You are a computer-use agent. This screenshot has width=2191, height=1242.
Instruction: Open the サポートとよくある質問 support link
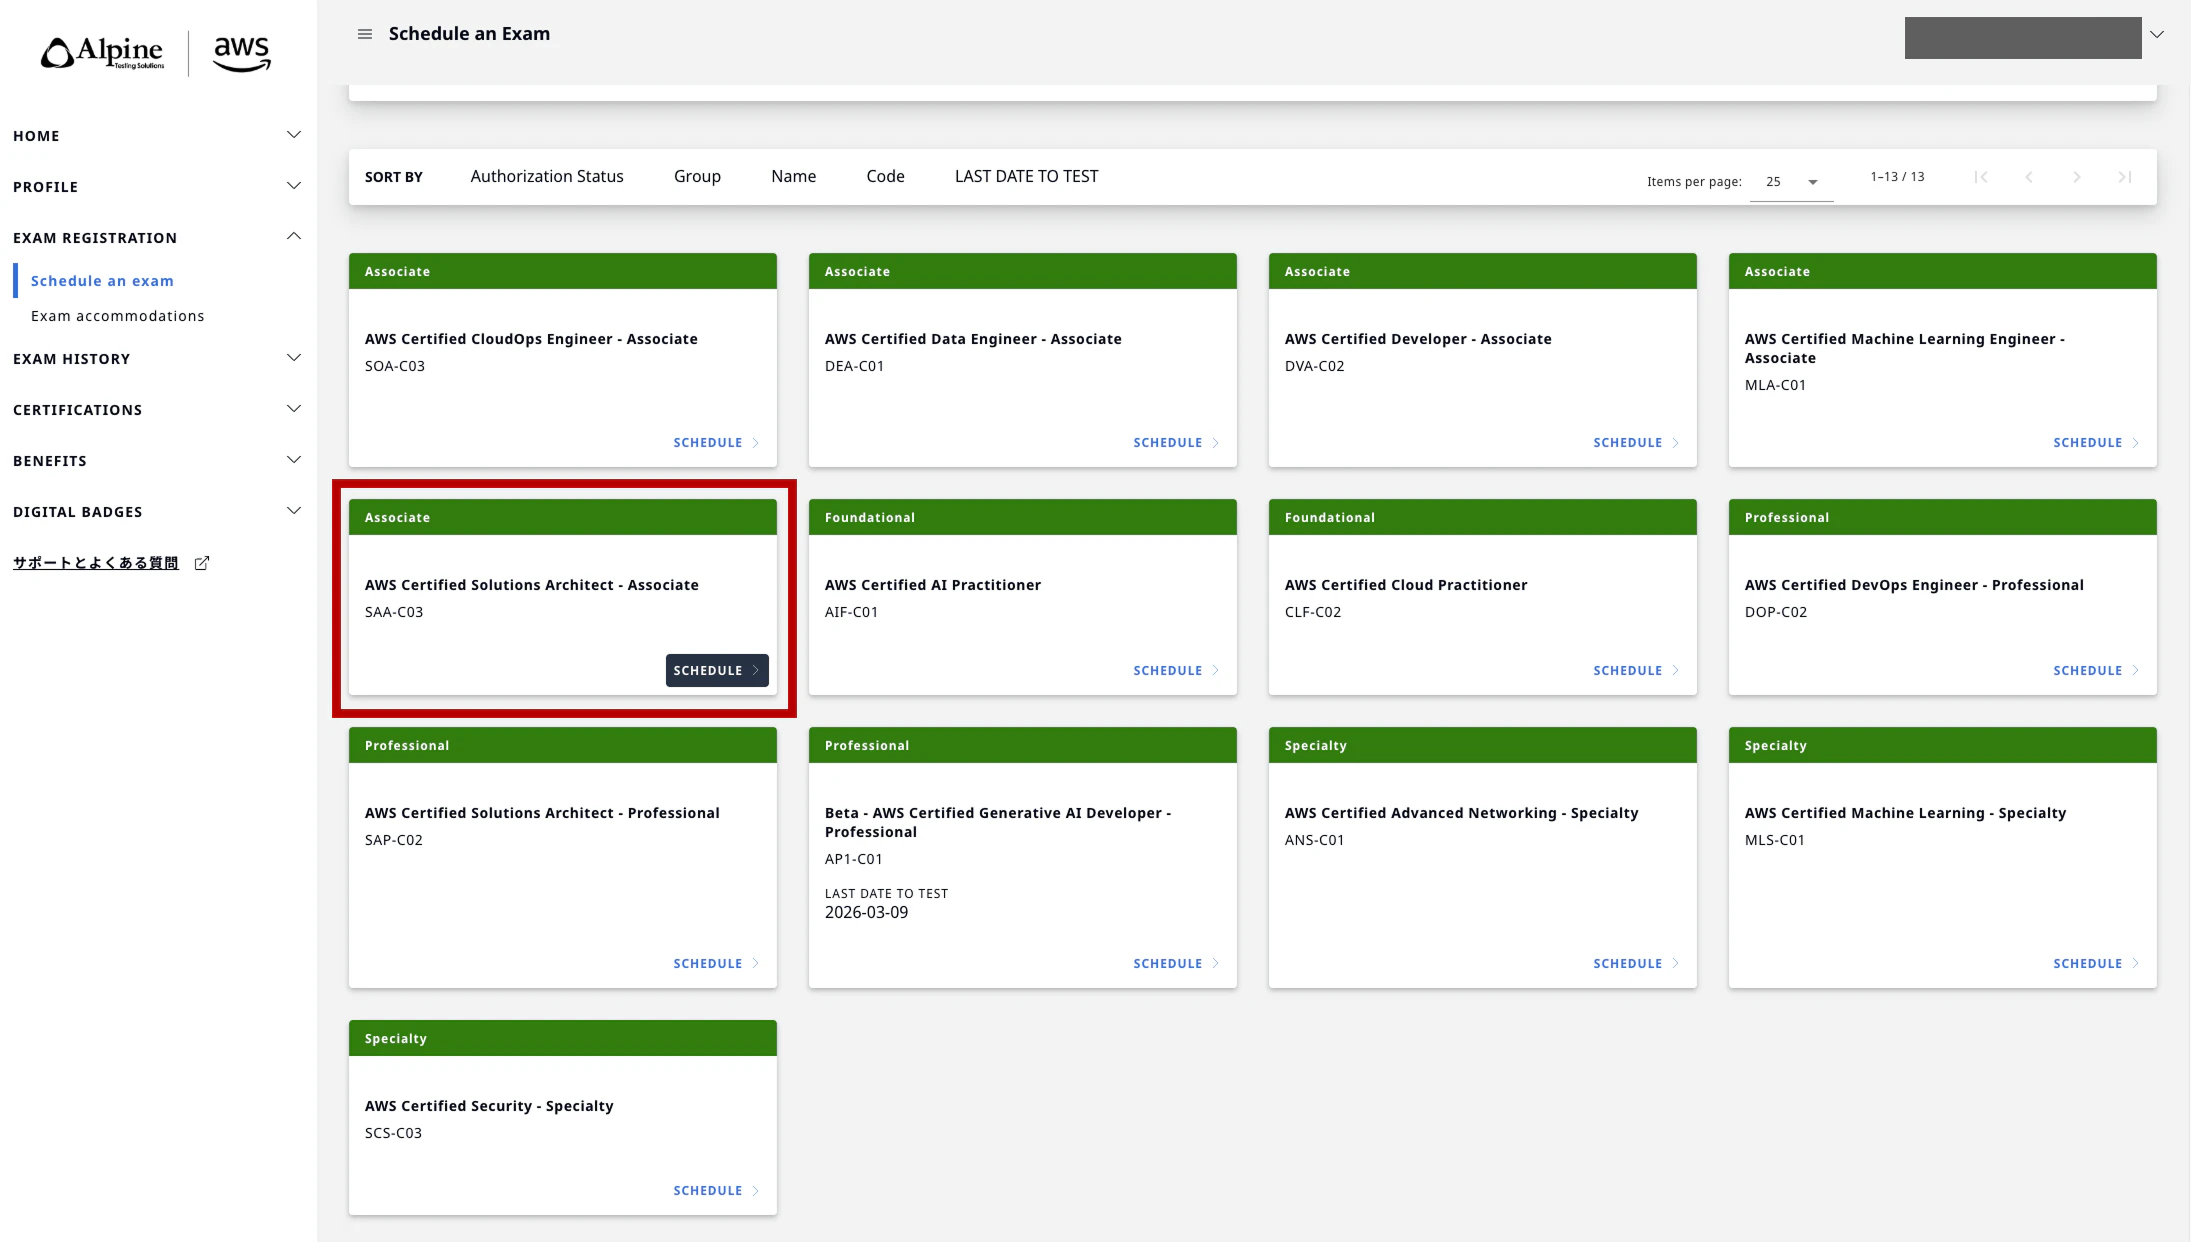coord(96,563)
